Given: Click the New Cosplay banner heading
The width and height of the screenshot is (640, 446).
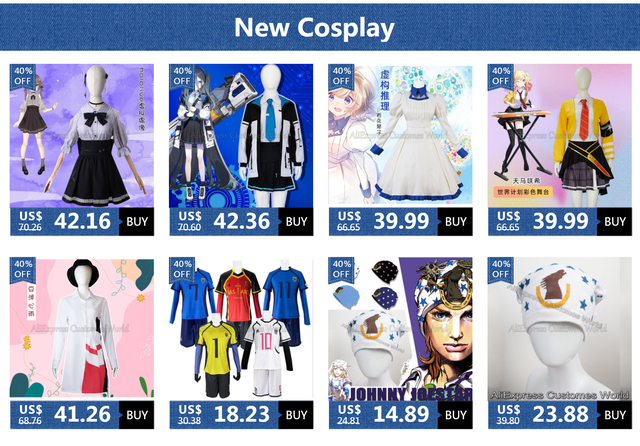Looking at the screenshot, I should [314, 28].
